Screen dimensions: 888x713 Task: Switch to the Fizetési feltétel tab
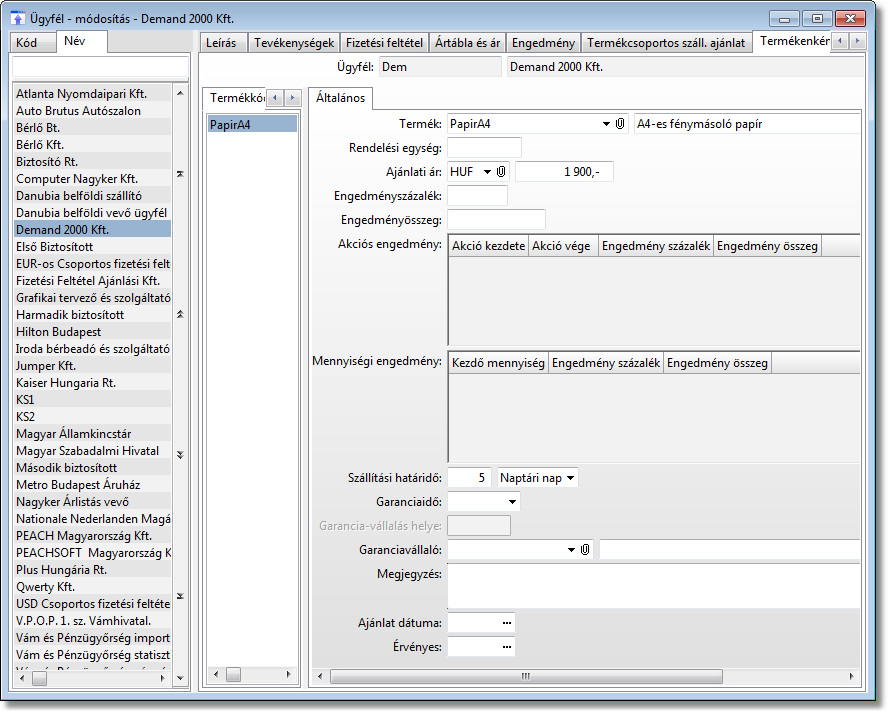point(384,43)
